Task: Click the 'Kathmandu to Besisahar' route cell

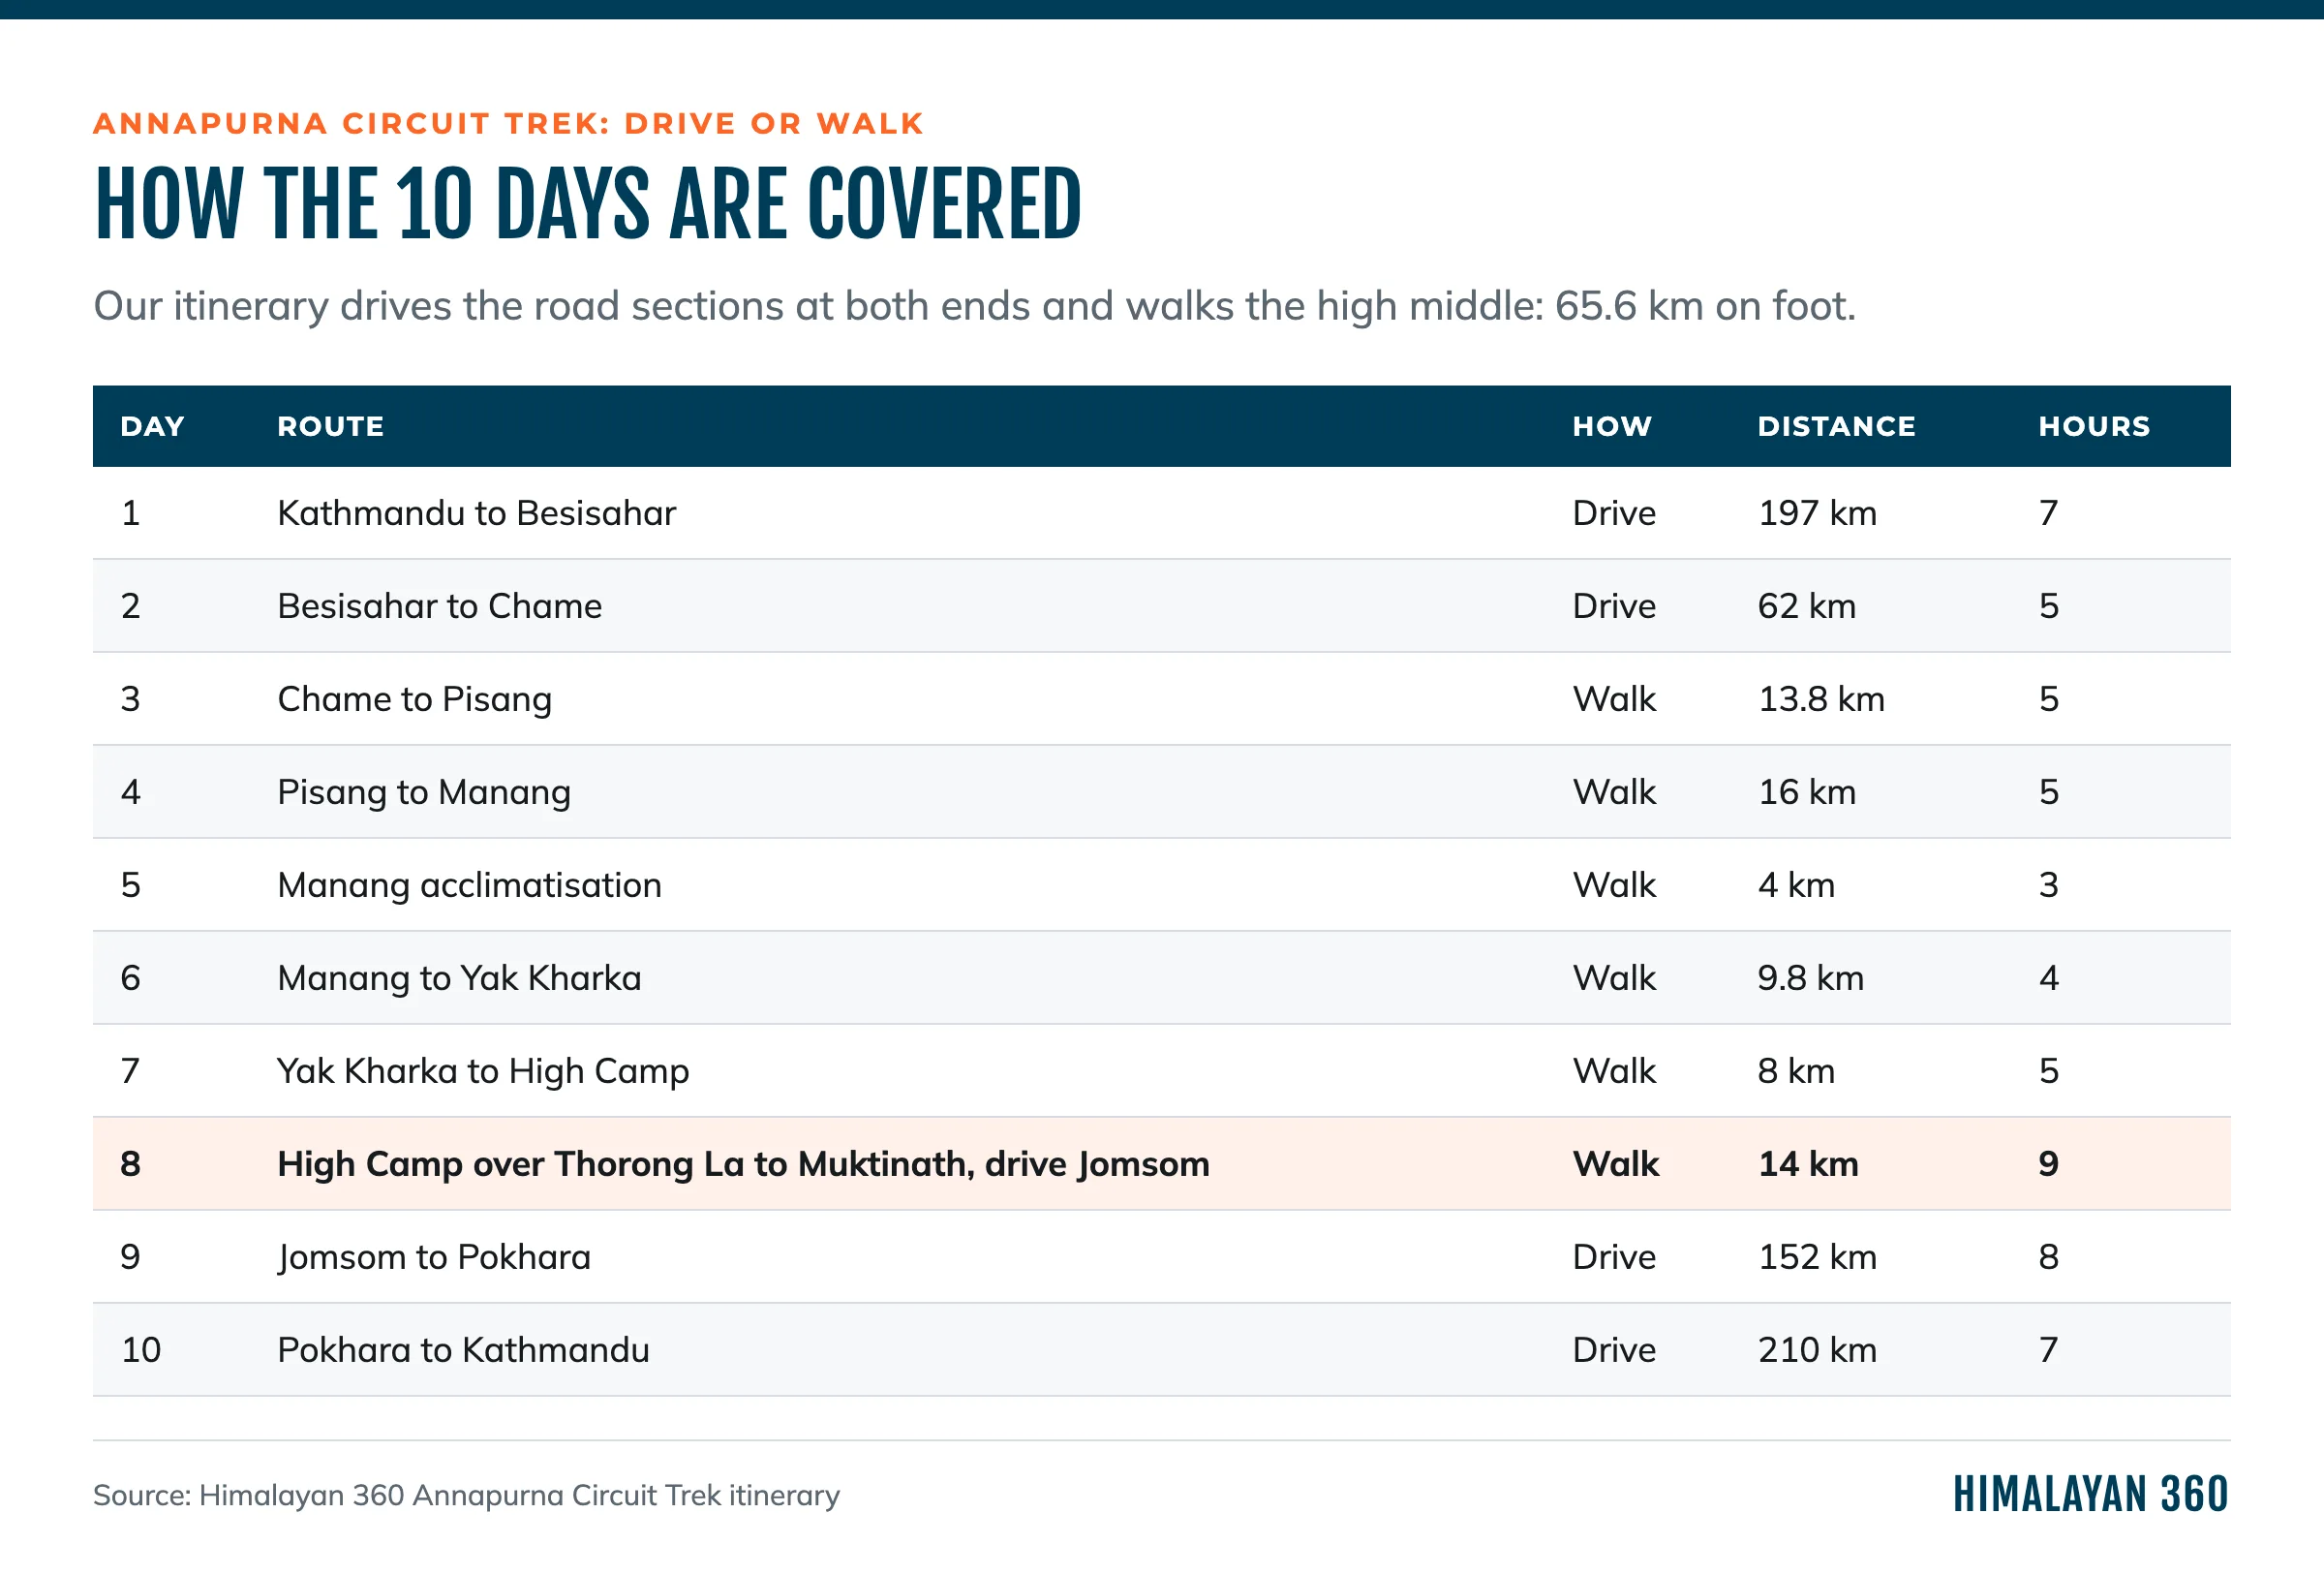Action: [x=476, y=513]
